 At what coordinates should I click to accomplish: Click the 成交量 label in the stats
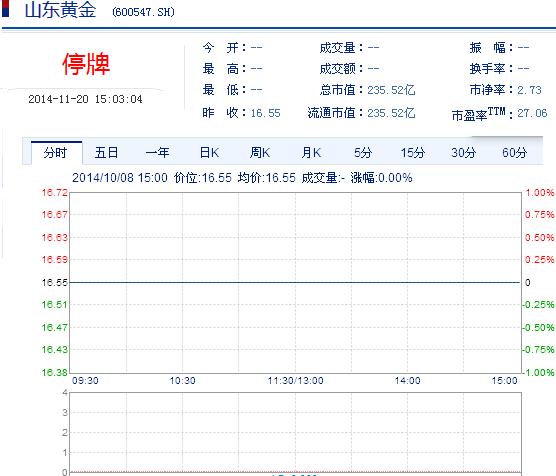click(341, 48)
